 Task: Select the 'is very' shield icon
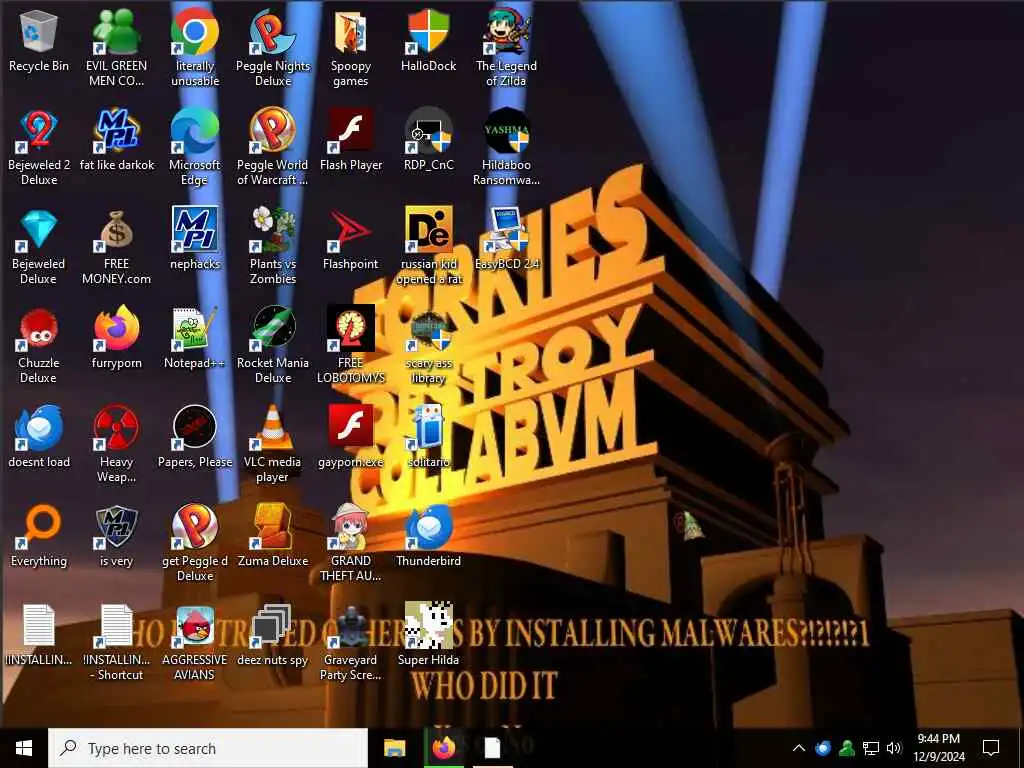tap(116, 536)
